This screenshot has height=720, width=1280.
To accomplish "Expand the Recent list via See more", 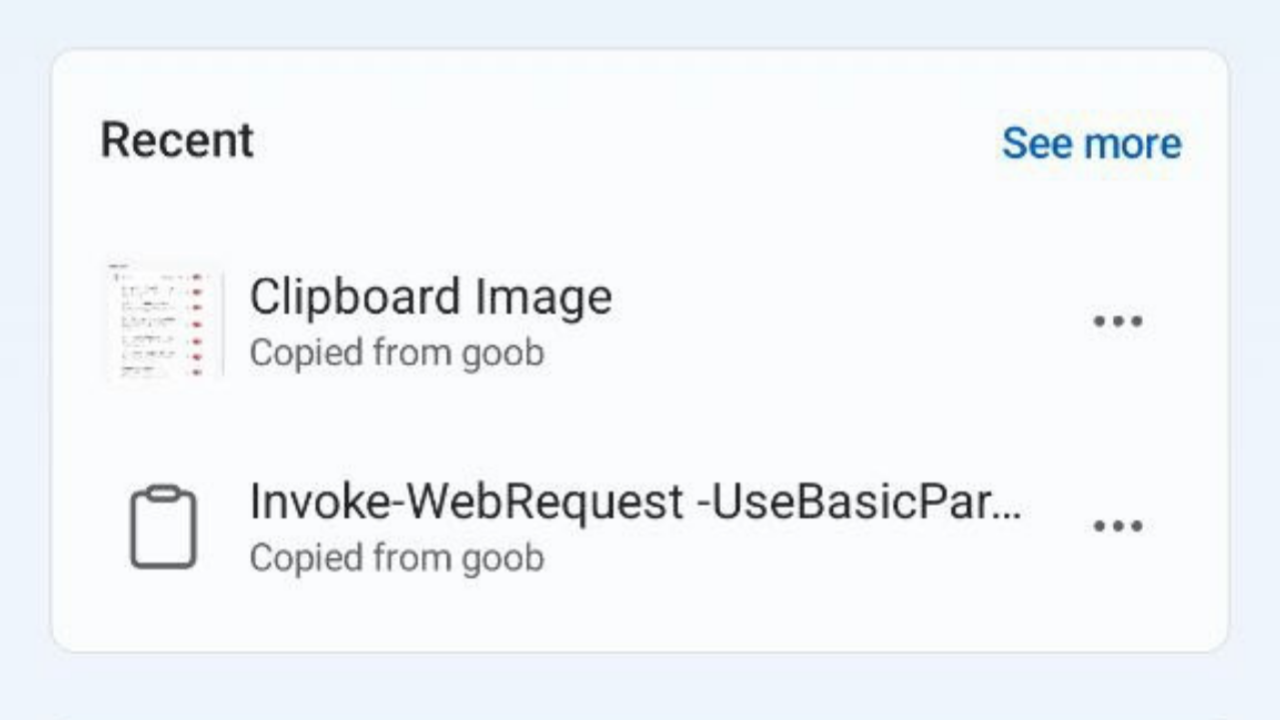I will [x=1091, y=143].
